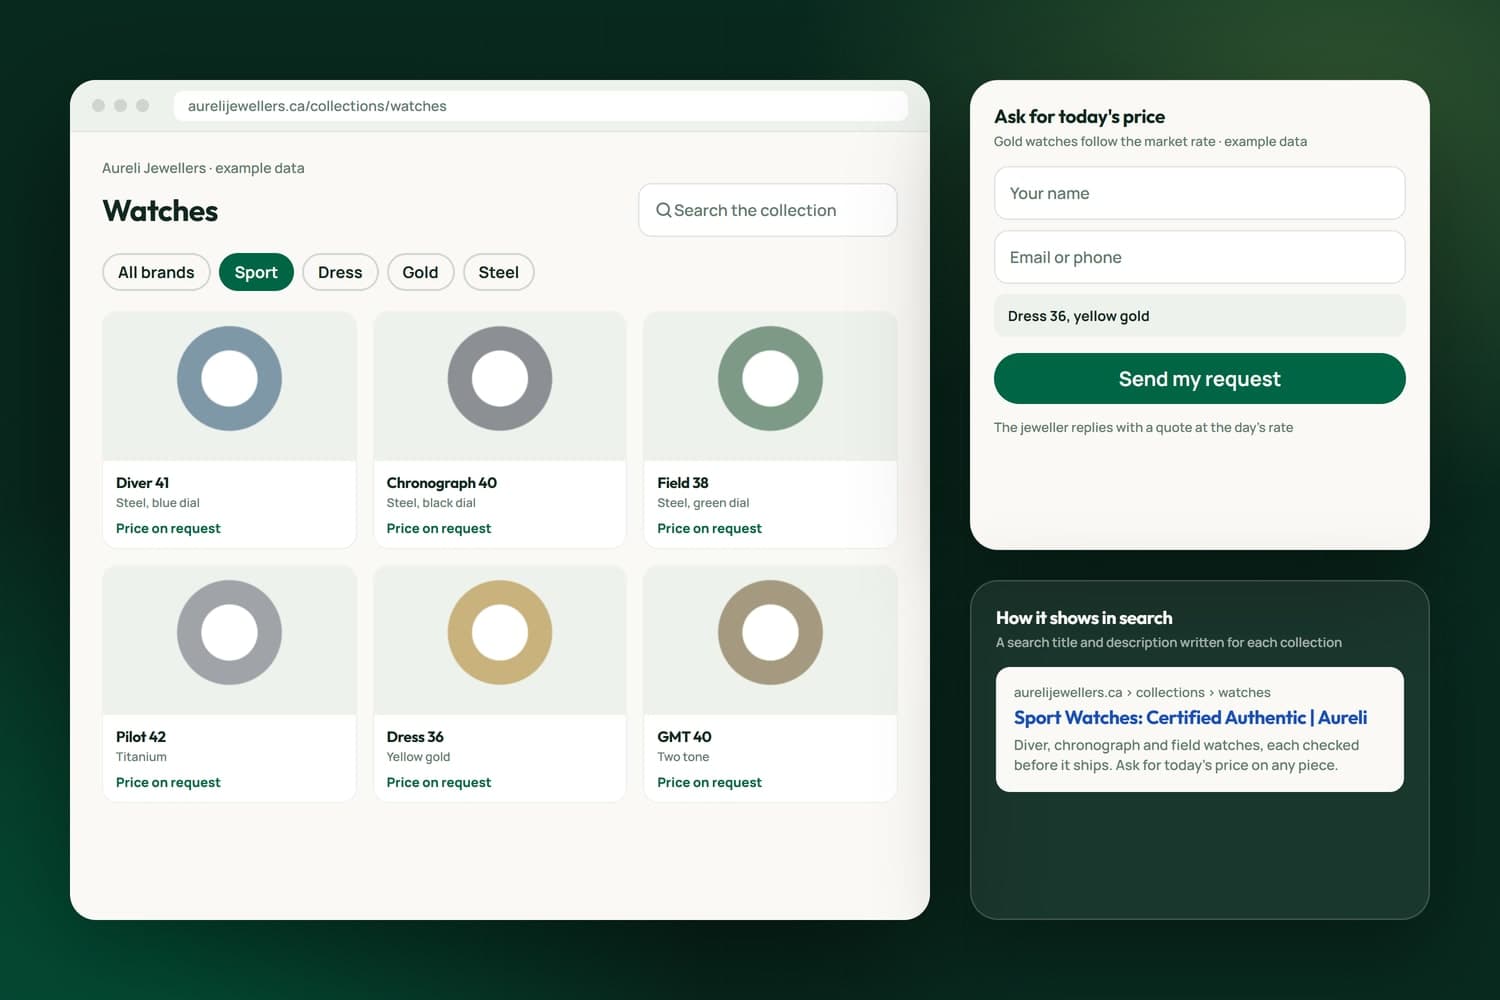Click the Watches page heading

pos(160,211)
